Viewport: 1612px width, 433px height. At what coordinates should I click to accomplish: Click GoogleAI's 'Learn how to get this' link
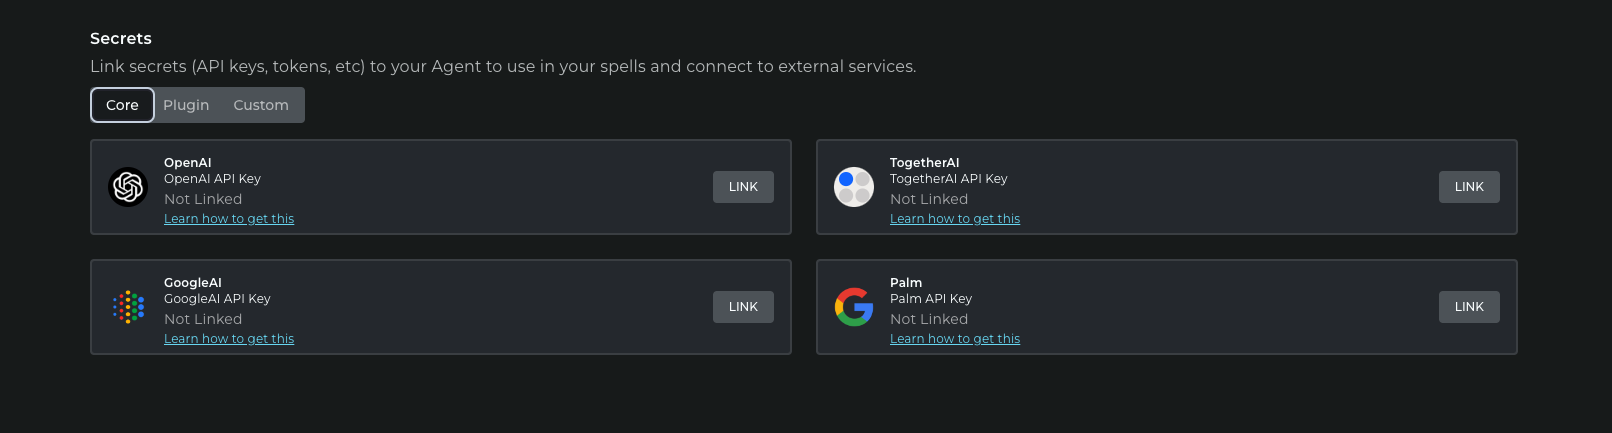[x=229, y=339]
